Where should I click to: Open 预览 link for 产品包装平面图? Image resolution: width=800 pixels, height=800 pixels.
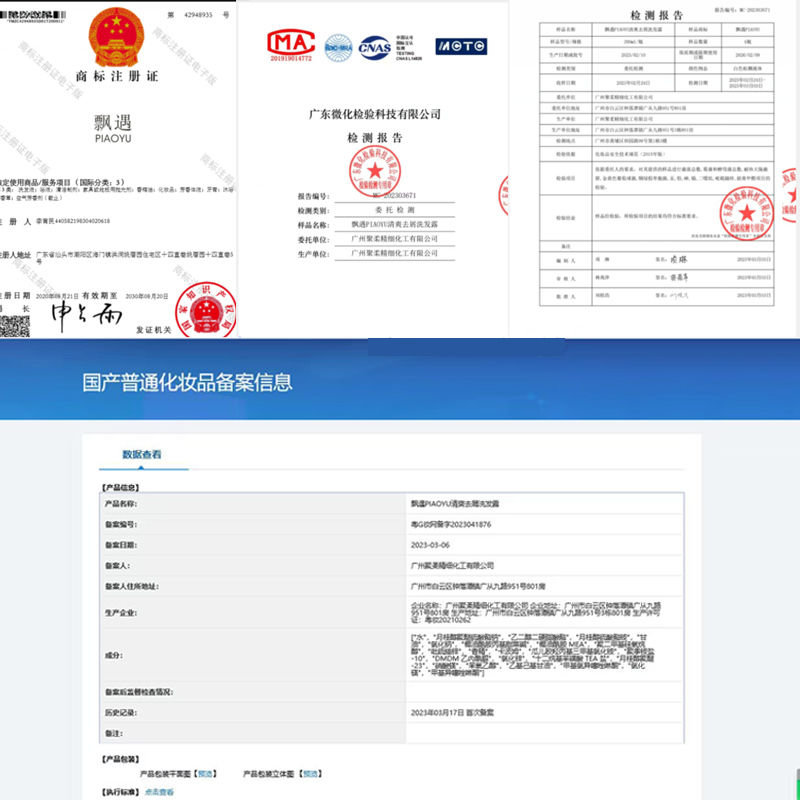point(205,773)
